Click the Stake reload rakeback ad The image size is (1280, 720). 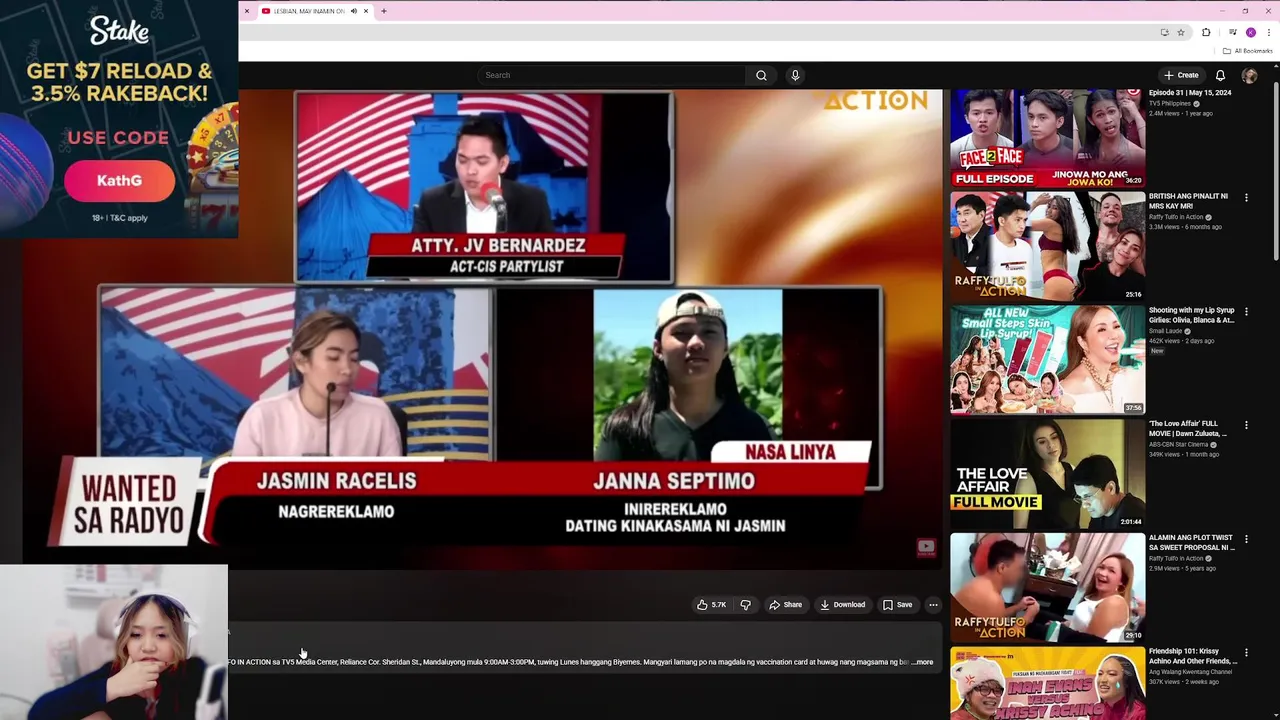tap(119, 119)
